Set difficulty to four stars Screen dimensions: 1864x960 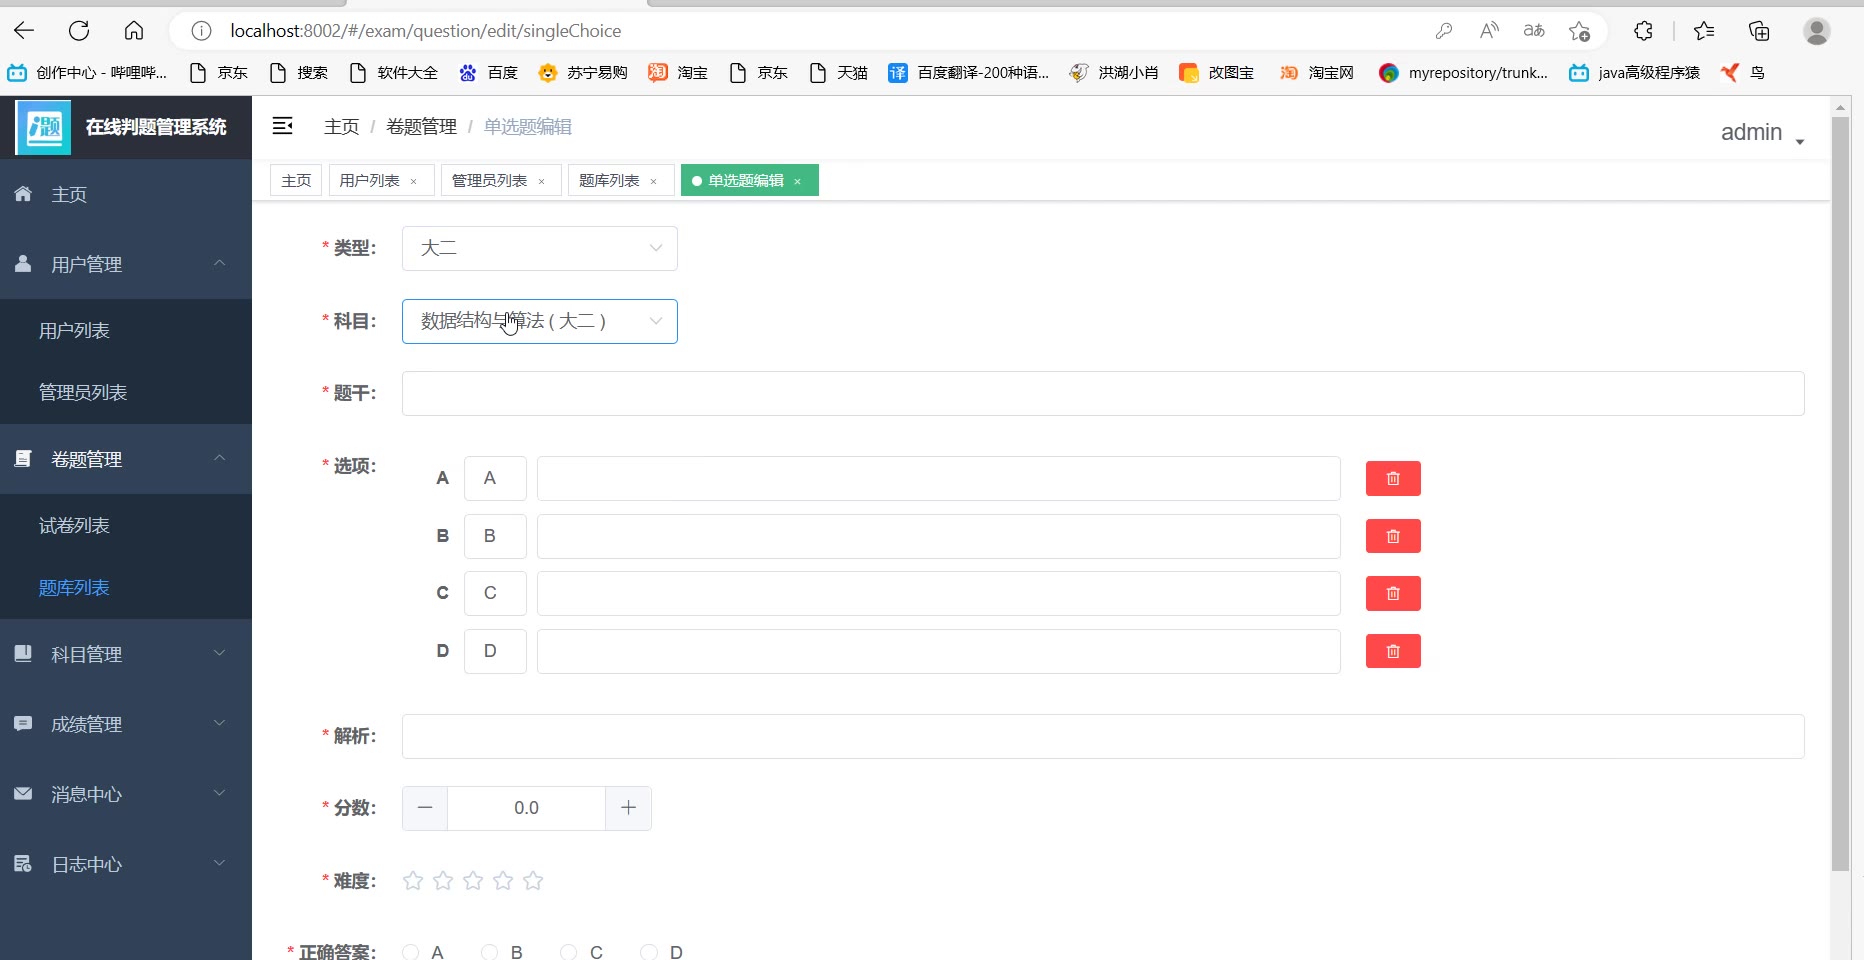(x=503, y=881)
